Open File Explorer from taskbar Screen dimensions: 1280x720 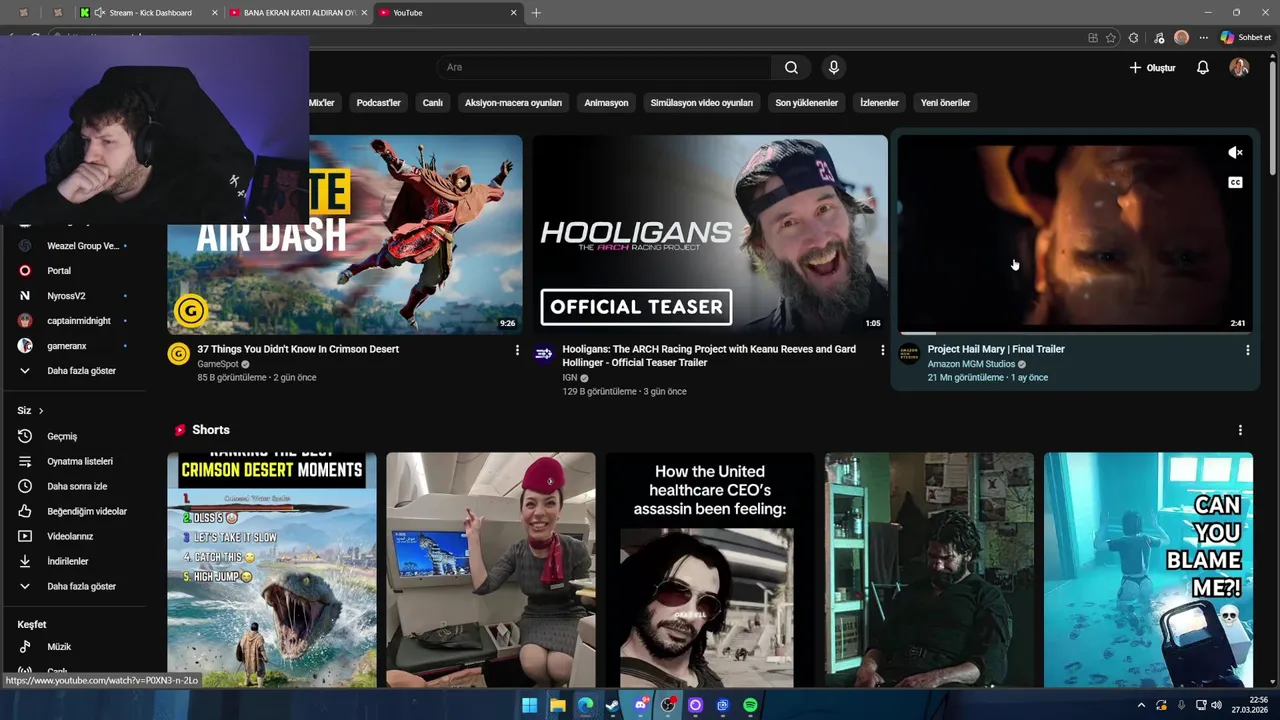pyautogui.click(x=557, y=705)
